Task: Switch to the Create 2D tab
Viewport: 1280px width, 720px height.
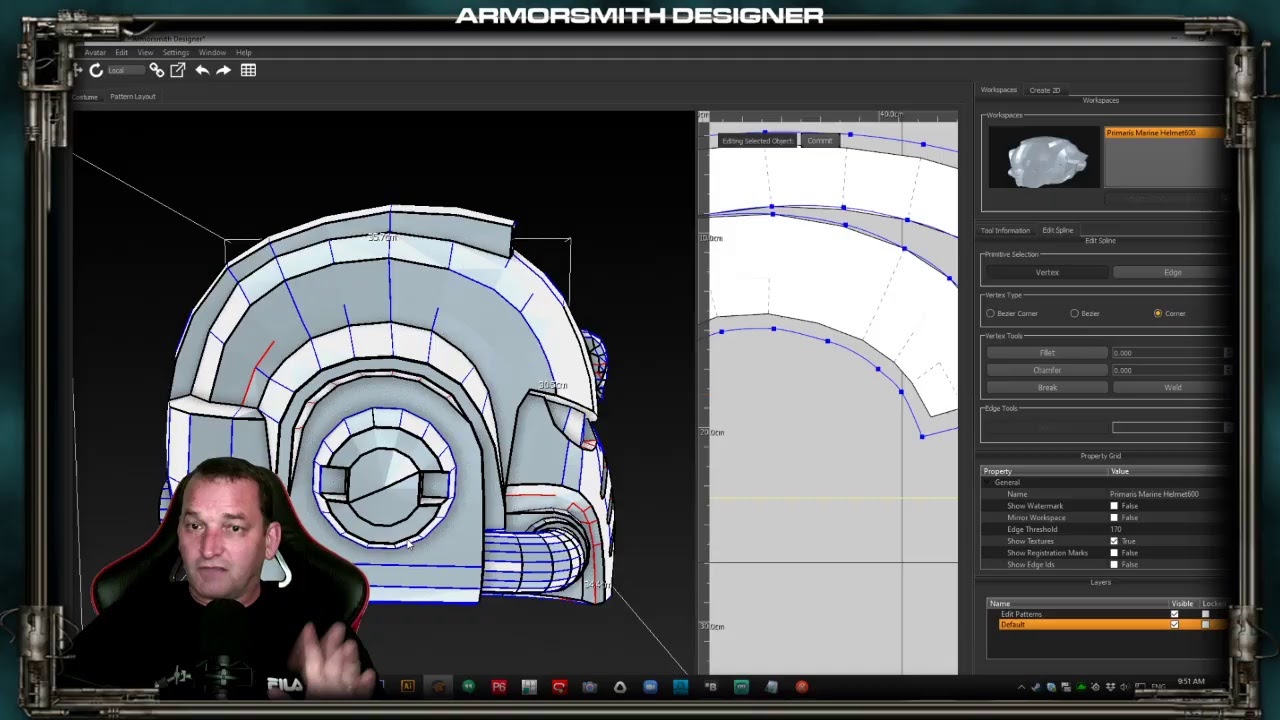Action: (x=1045, y=90)
